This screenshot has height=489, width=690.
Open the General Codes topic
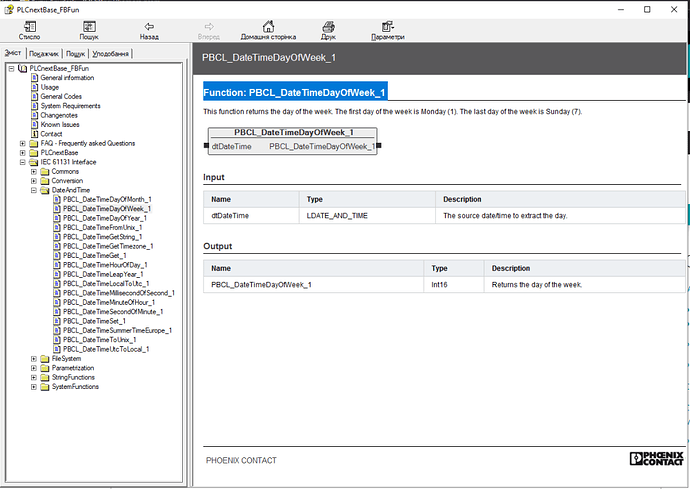[x=61, y=96]
